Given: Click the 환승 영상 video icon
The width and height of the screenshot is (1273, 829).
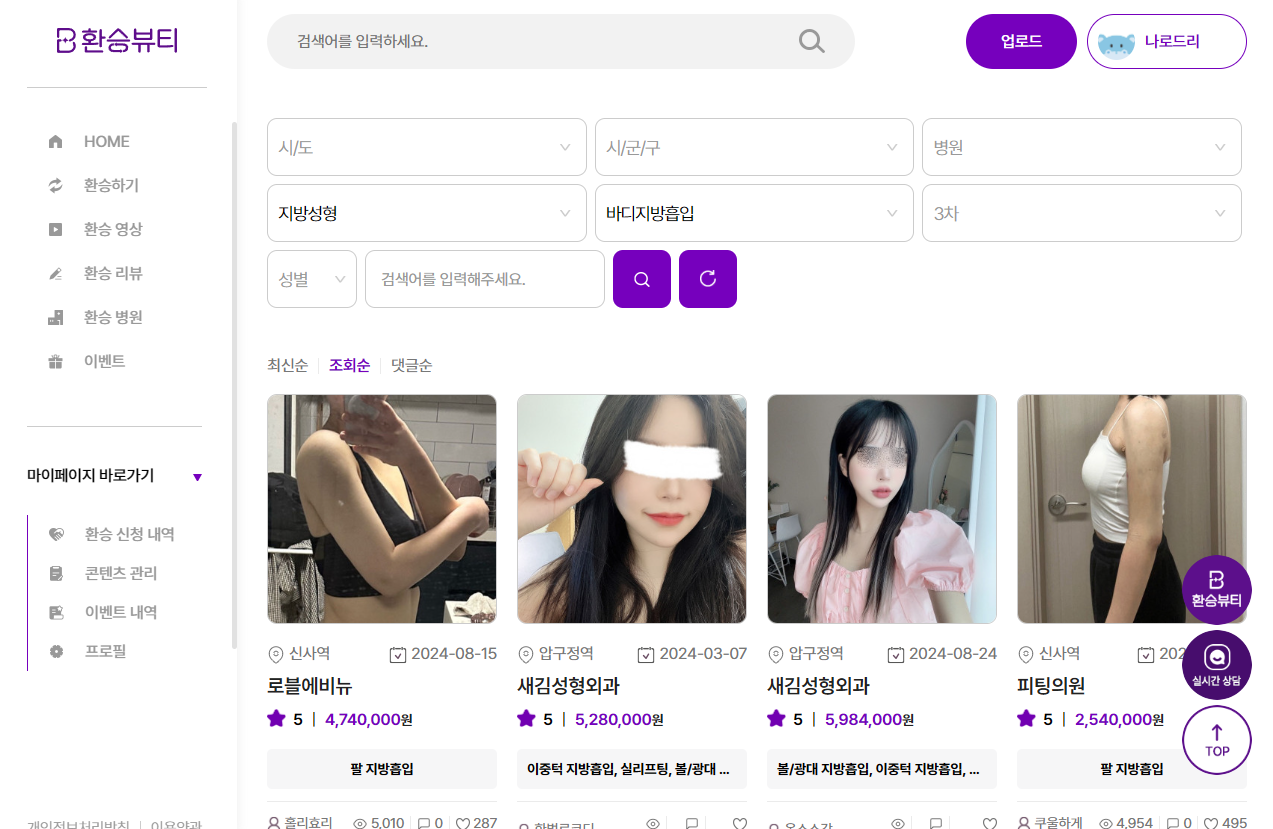Looking at the screenshot, I should (x=56, y=230).
